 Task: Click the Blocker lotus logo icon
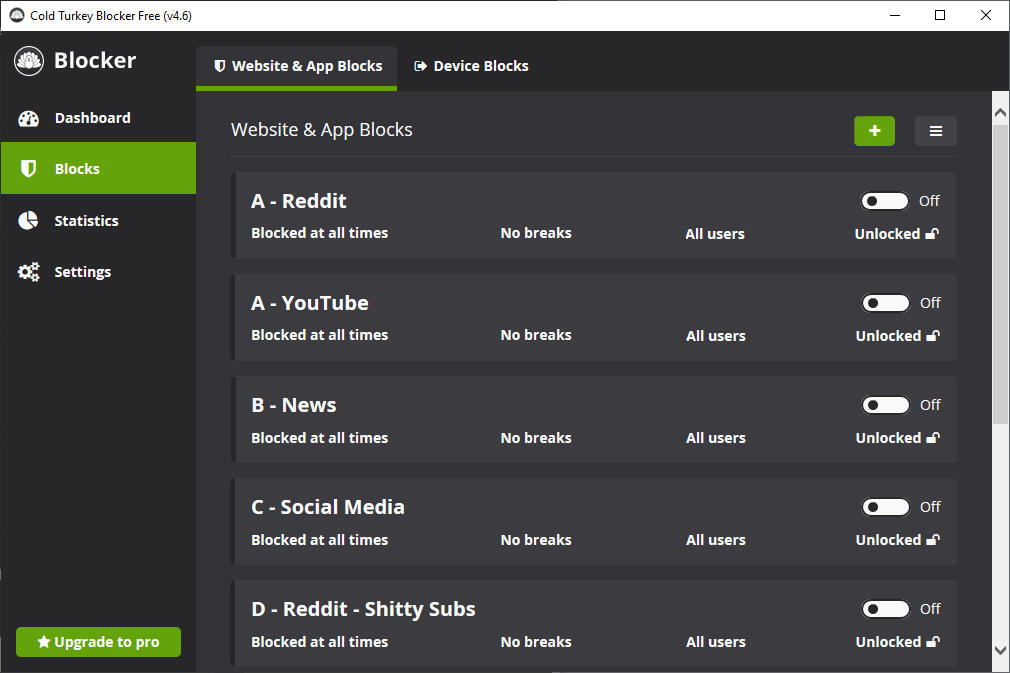[x=28, y=61]
